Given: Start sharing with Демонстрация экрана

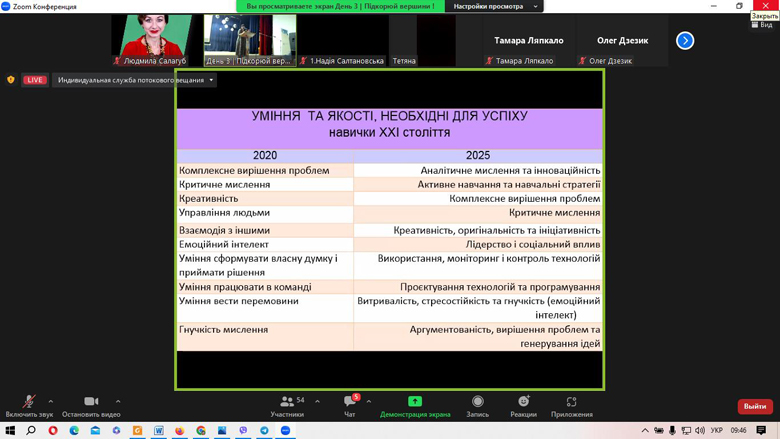Looking at the screenshot, I should coord(415,406).
